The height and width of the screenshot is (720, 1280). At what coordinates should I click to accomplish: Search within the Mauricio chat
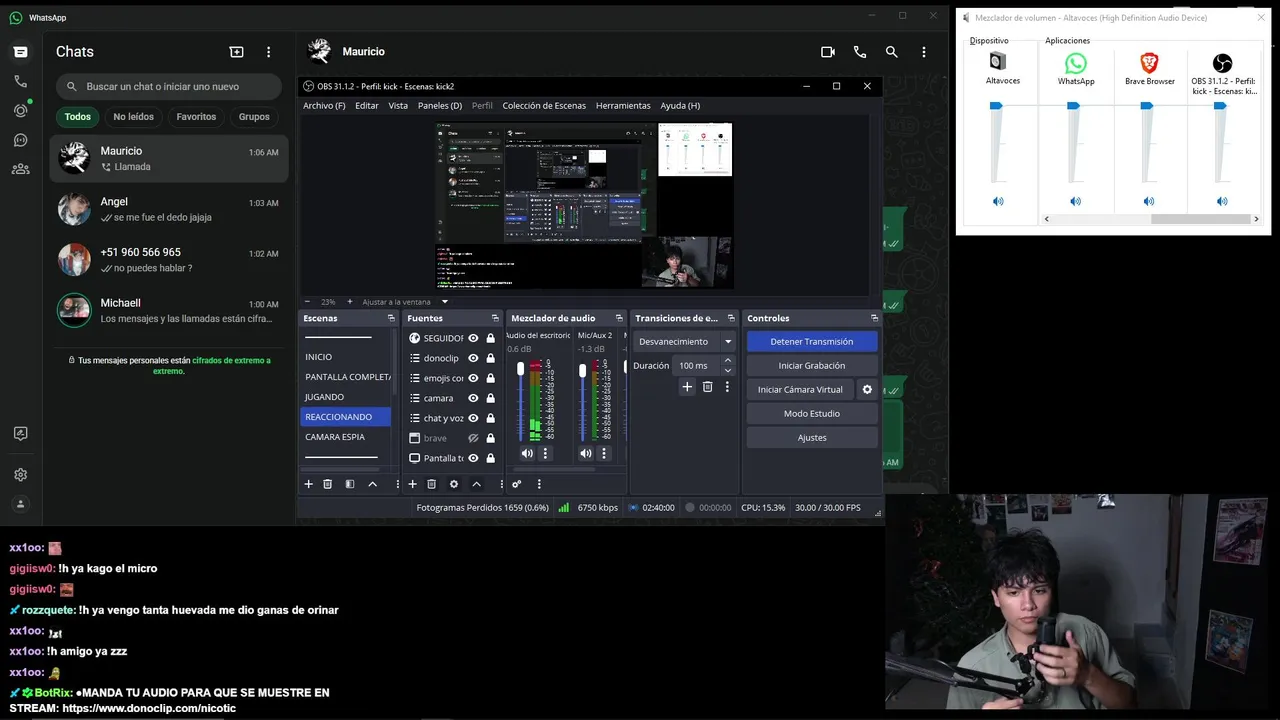pos(891,52)
